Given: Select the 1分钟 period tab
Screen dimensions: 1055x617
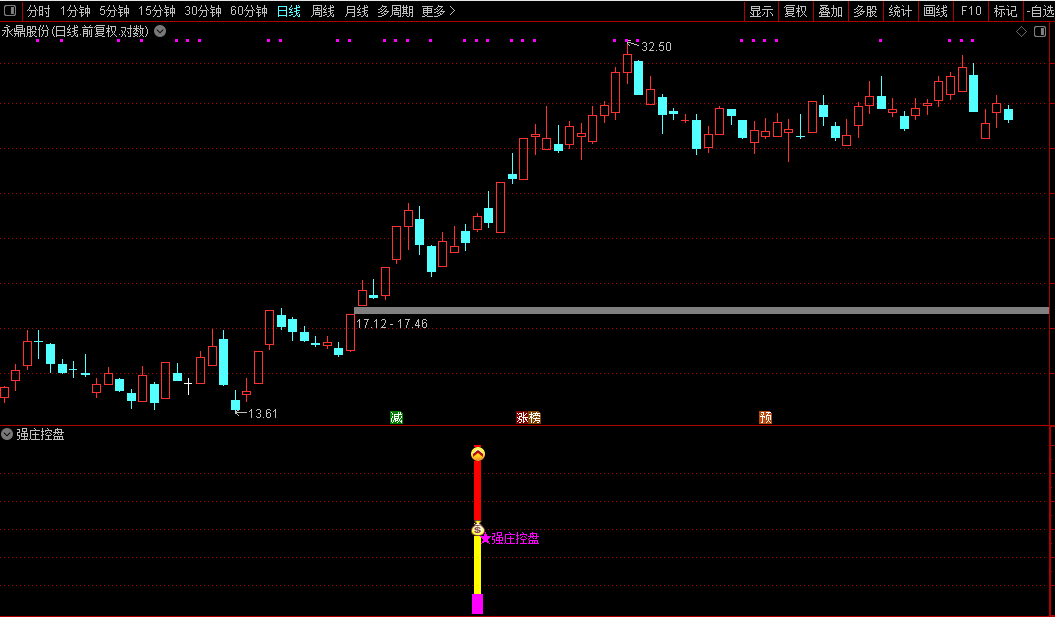Looking at the screenshot, I should tap(75, 11).
